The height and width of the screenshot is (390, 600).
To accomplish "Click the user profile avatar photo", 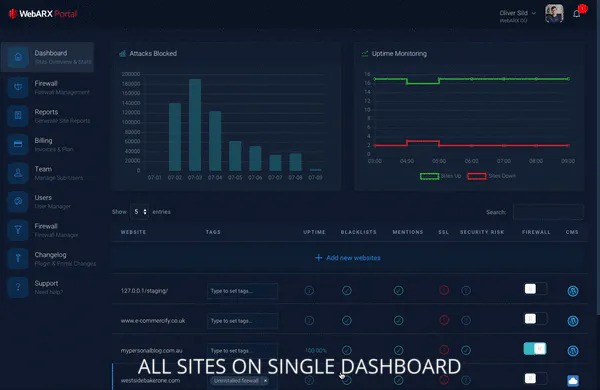I will click(x=554, y=14).
